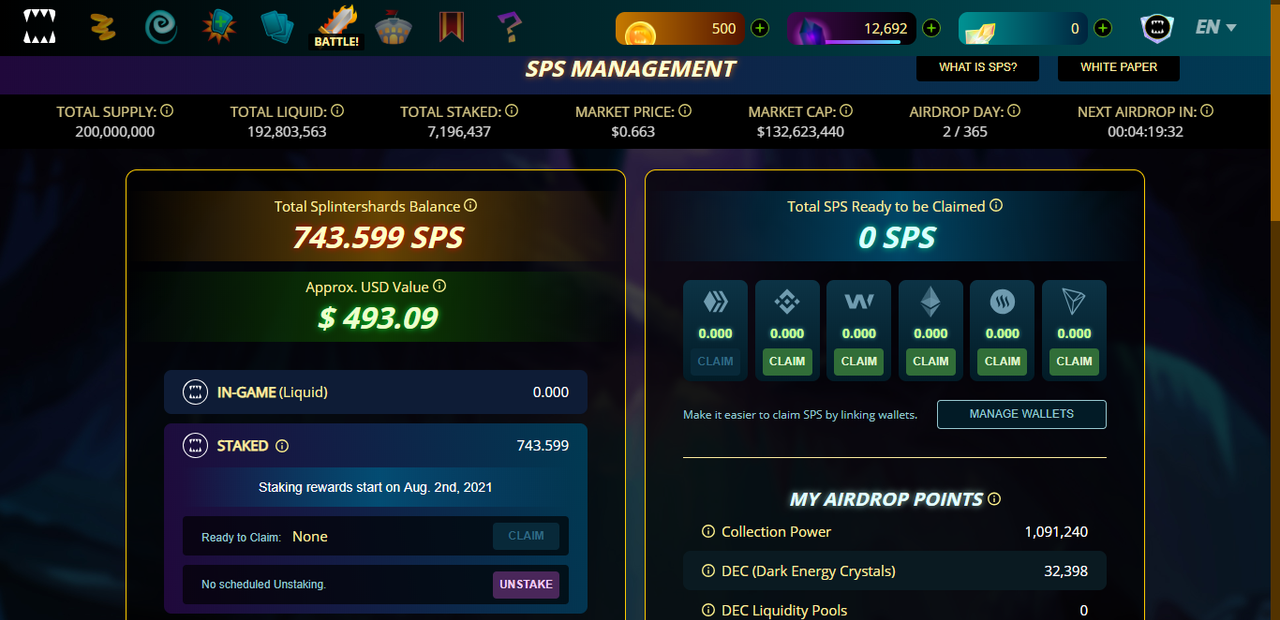Show info for Total Splintershards Balance
This screenshot has height=620, width=1280.
pyautogui.click(x=471, y=206)
